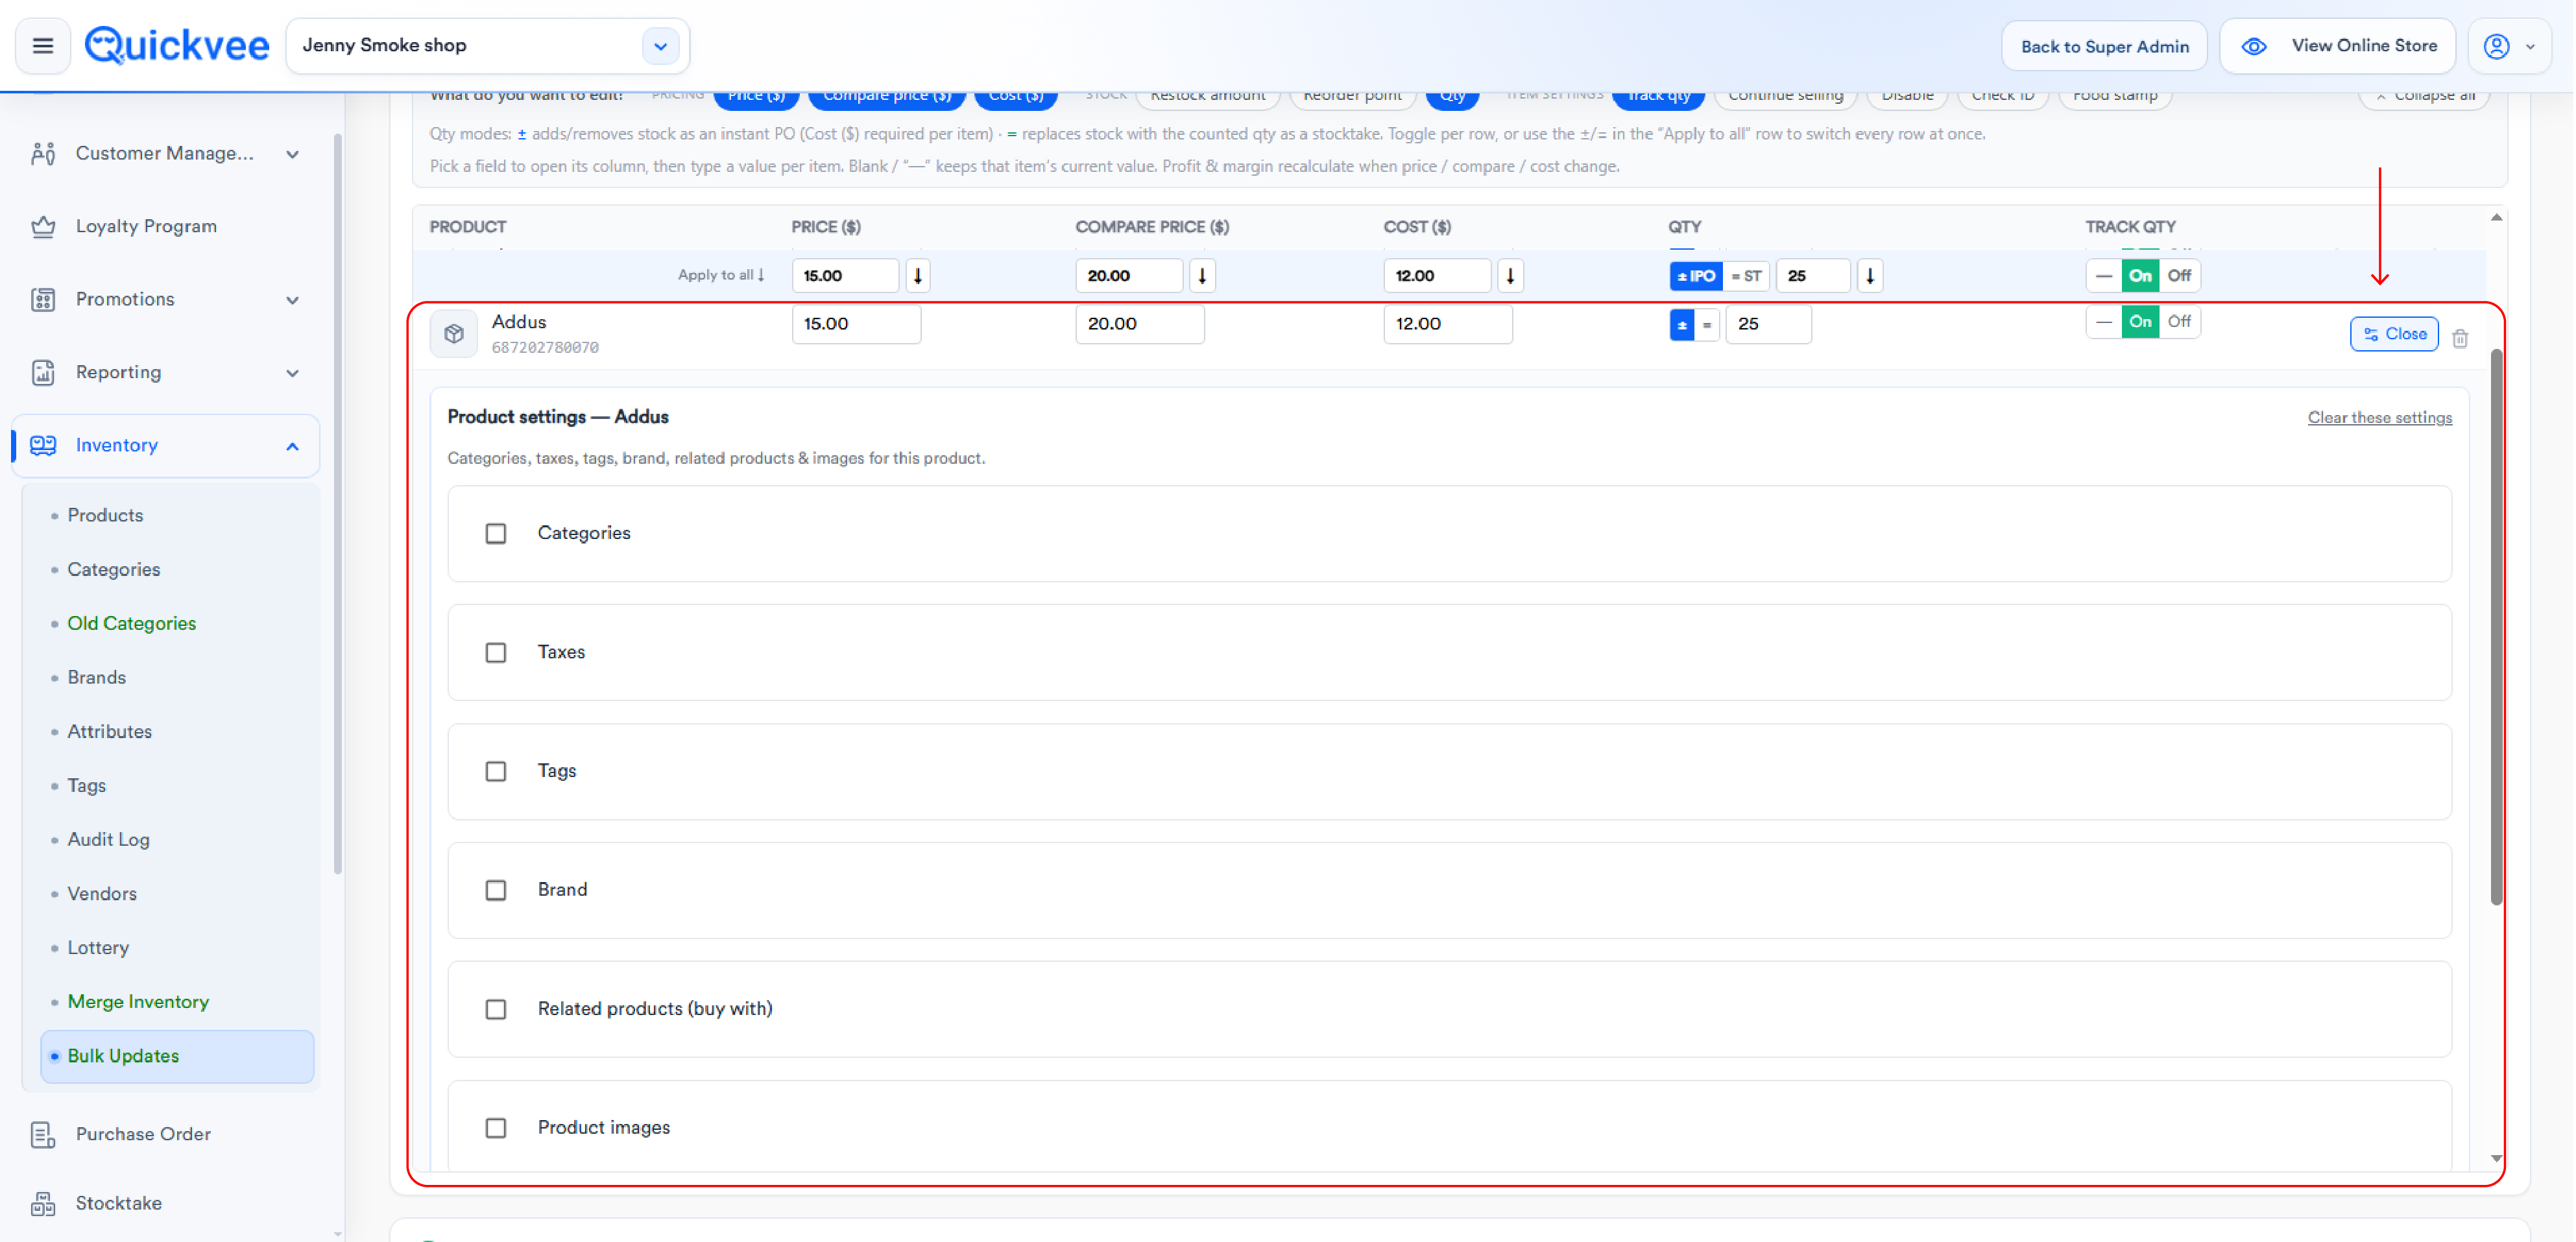2576x1242 pixels.
Task: Set Addus Track Qty to Off
Action: pos(2179,322)
